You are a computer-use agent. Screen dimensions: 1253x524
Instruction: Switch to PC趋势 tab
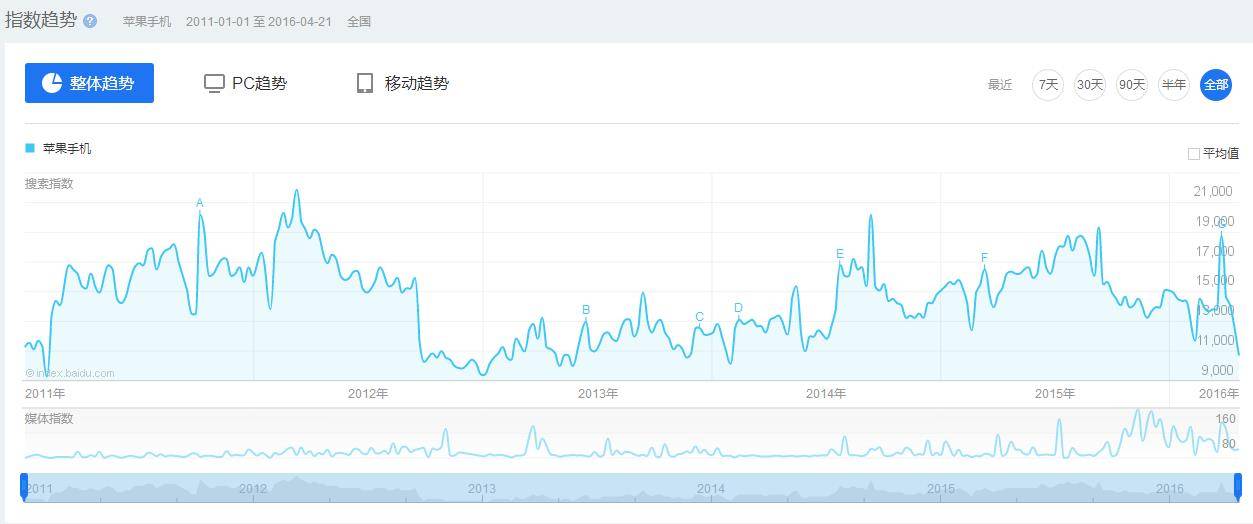tap(245, 83)
